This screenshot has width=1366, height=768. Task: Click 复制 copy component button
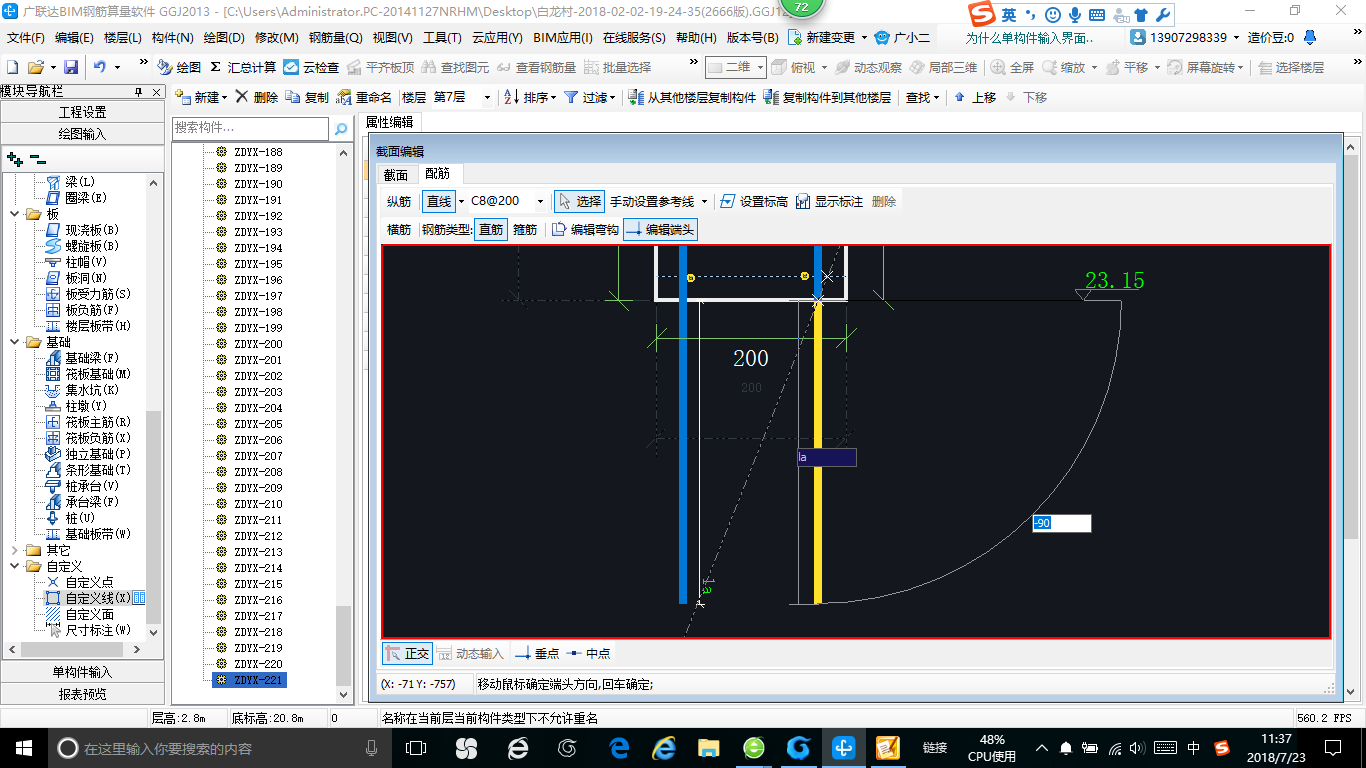[307, 97]
